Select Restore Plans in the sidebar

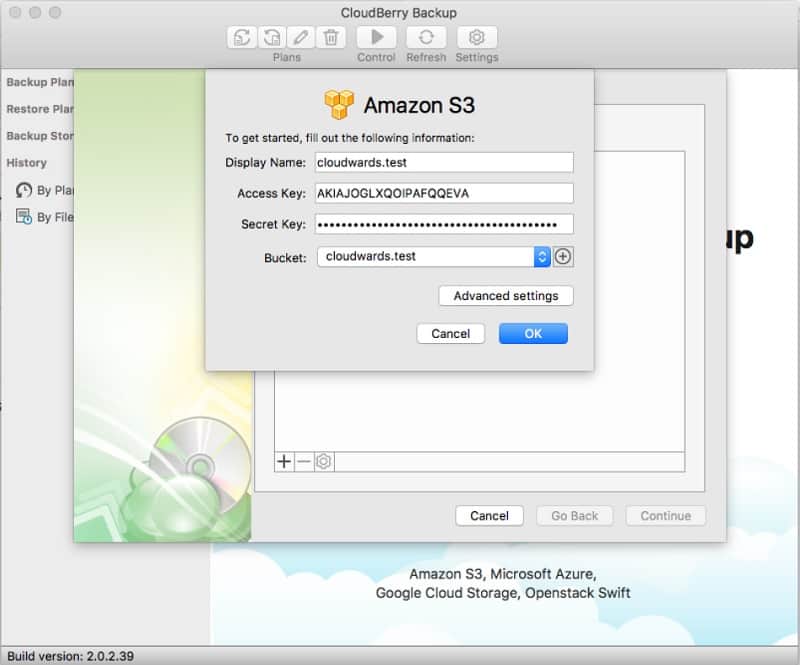pyautogui.click(x=40, y=109)
